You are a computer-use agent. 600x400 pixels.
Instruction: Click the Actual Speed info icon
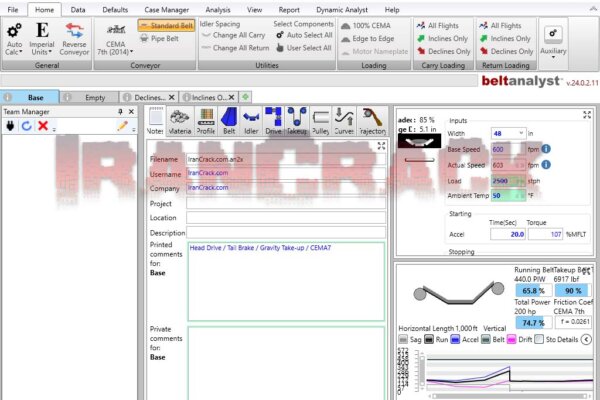click(546, 165)
